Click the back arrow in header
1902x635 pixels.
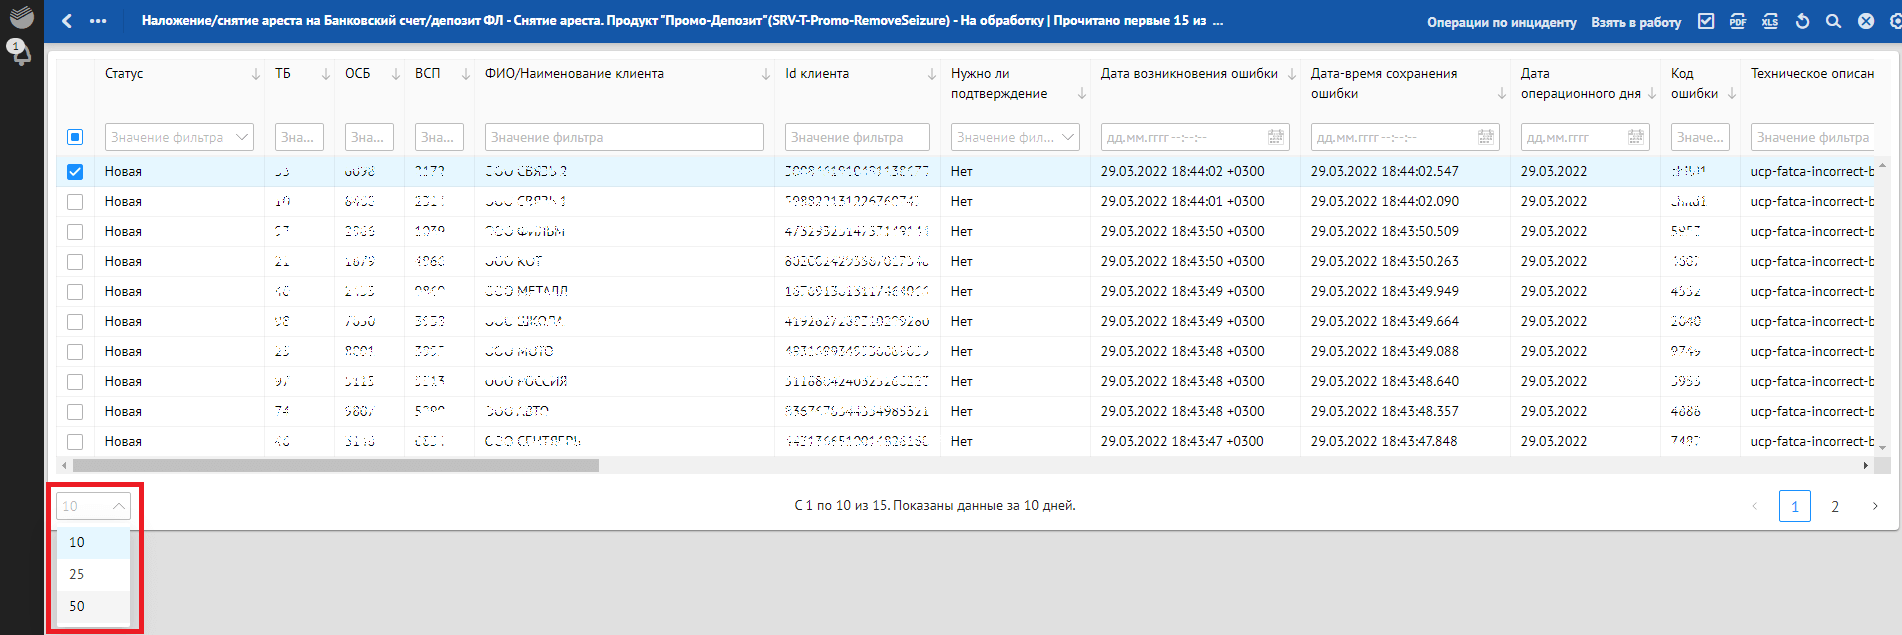coord(67,21)
